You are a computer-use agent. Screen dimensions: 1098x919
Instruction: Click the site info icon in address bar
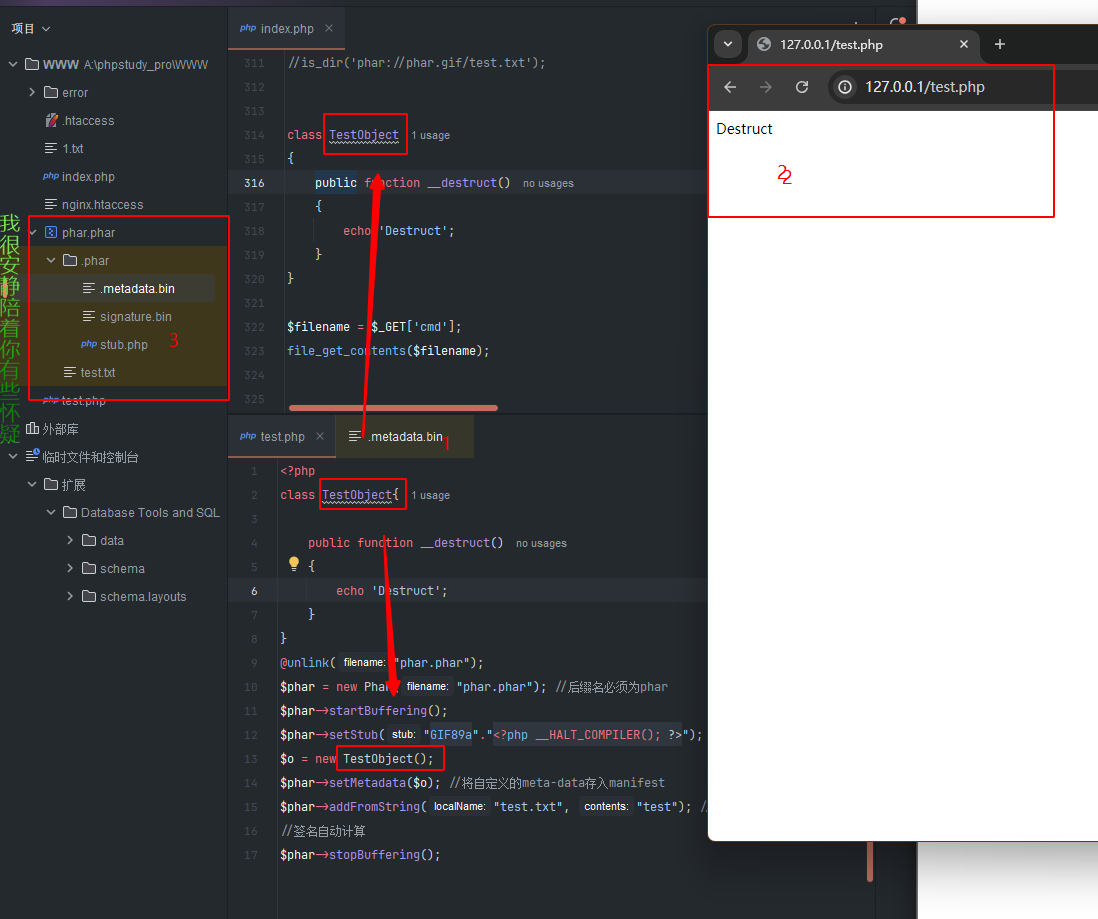[845, 87]
